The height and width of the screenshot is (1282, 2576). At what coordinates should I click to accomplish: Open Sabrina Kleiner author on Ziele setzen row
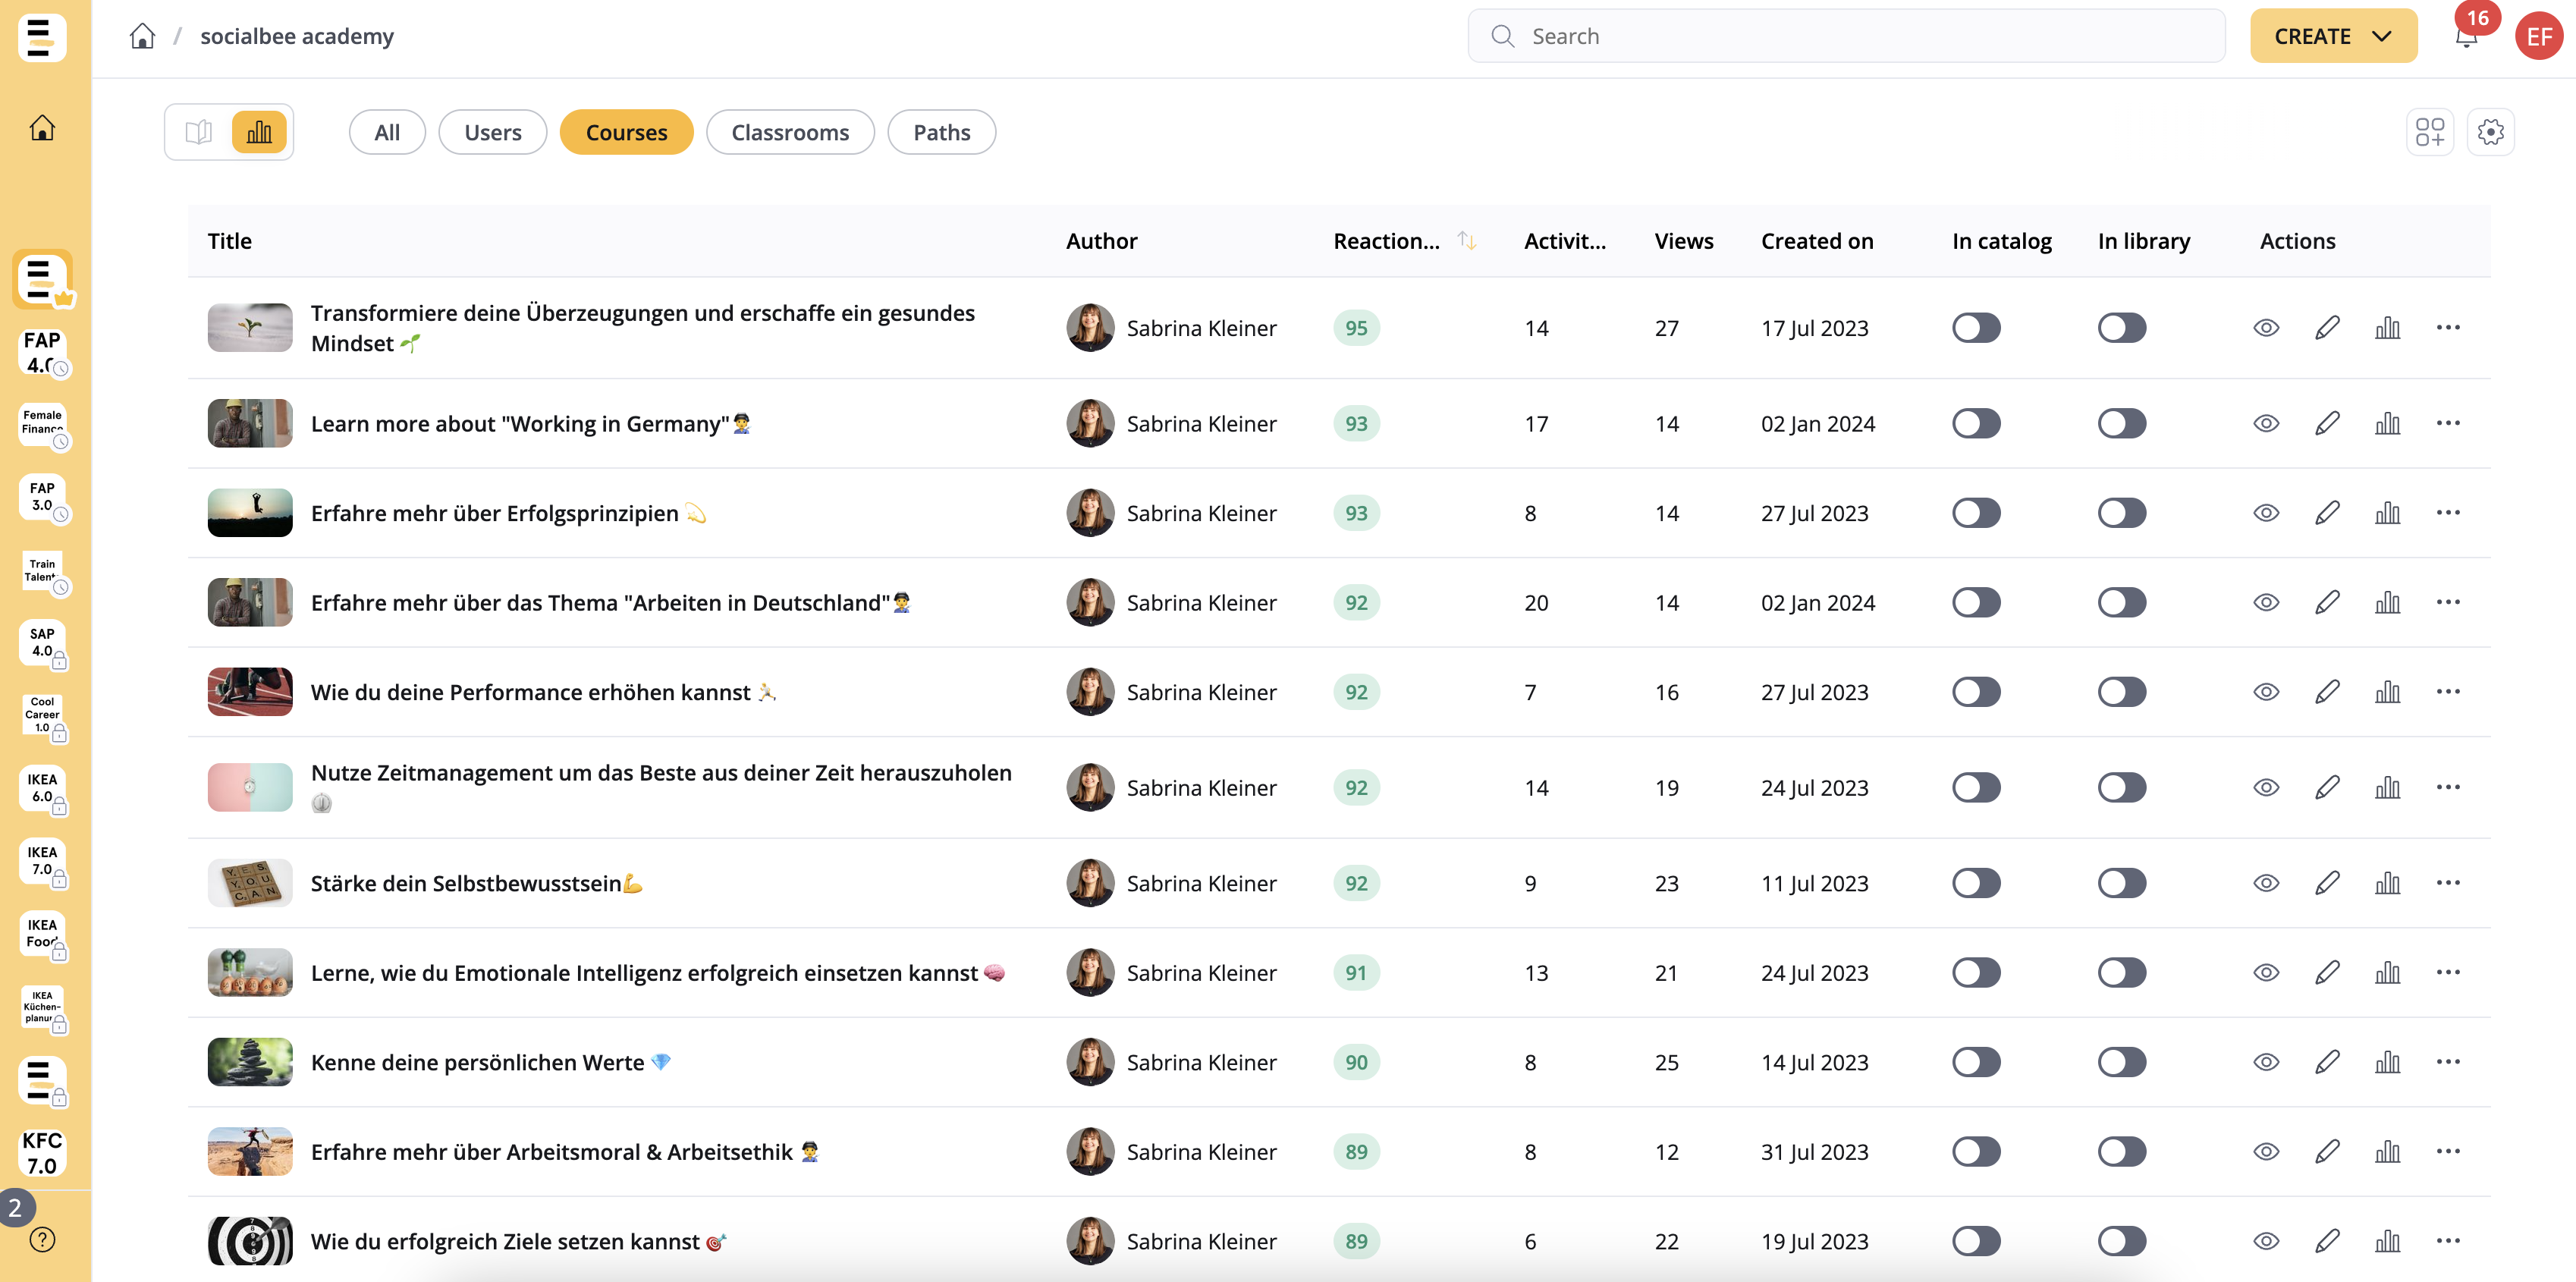click(1172, 1241)
